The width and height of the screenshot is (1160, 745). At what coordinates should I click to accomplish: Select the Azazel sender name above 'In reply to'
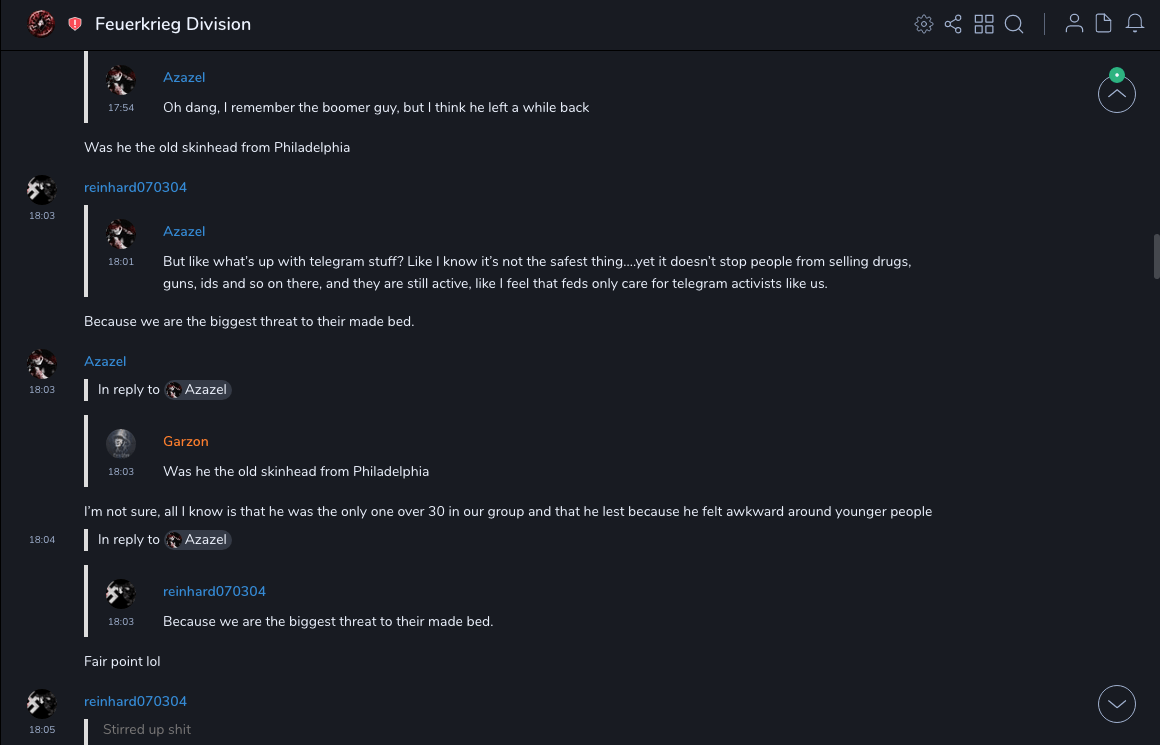pos(105,361)
